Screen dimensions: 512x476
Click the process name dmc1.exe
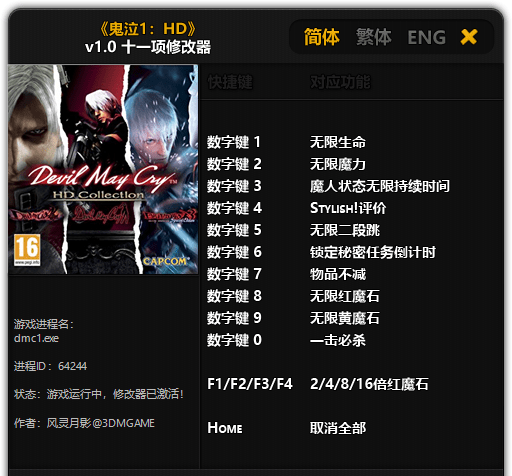[x=36, y=338]
